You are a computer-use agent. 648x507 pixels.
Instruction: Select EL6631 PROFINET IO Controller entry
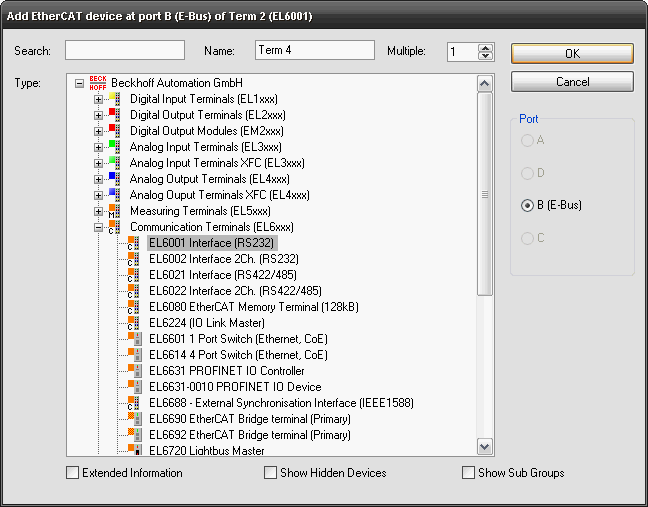click(x=226, y=371)
